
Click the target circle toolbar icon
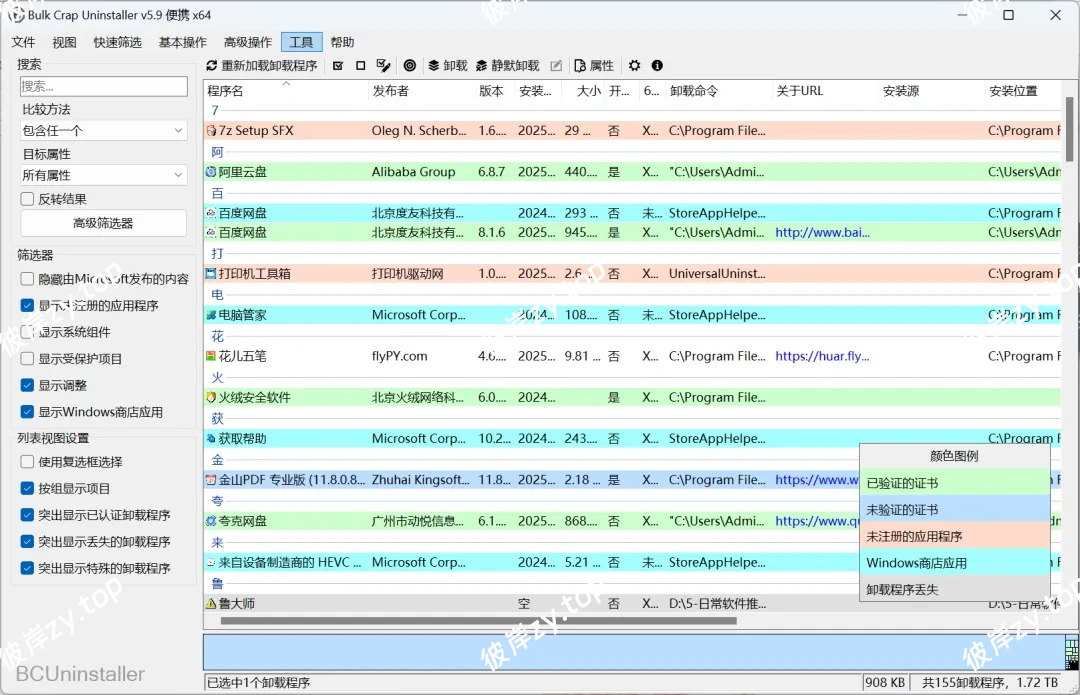(x=410, y=65)
